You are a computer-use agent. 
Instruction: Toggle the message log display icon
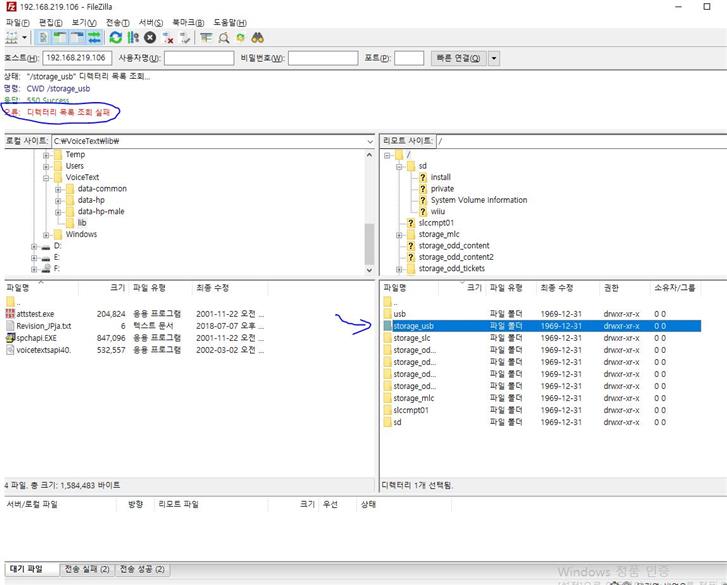coord(44,38)
